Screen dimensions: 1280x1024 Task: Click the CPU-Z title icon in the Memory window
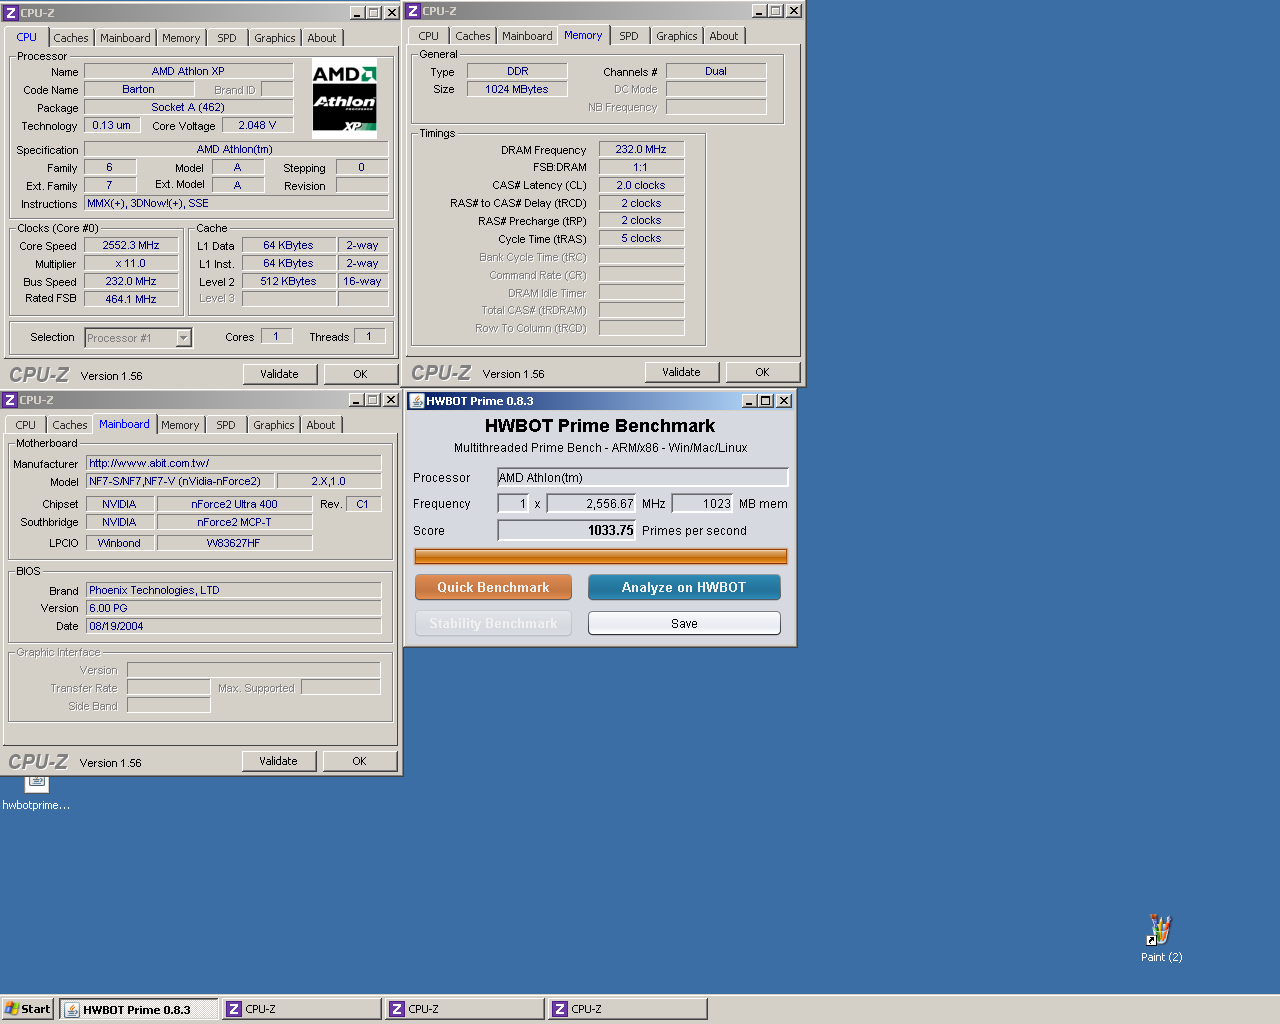click(x=413, y=11)
